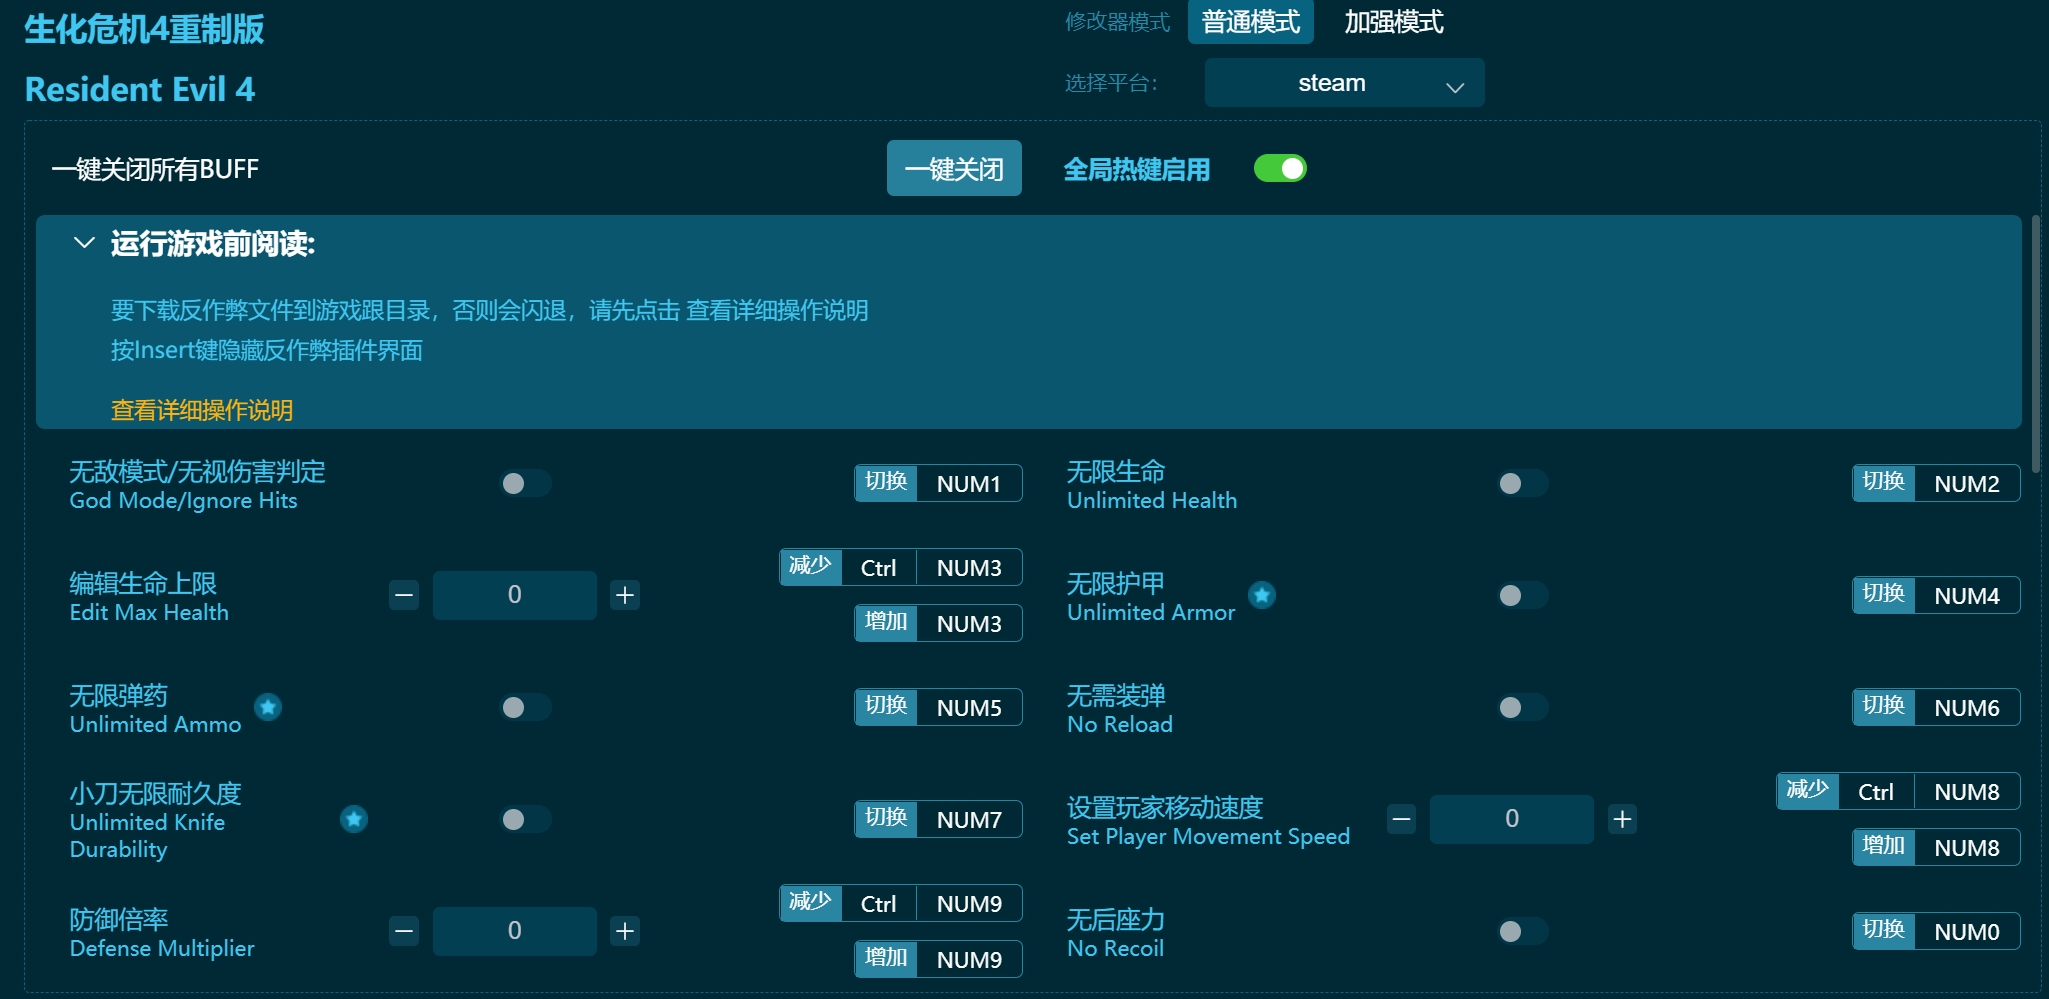Increase Edit Max Health with plus button

(x=625, y=595)
